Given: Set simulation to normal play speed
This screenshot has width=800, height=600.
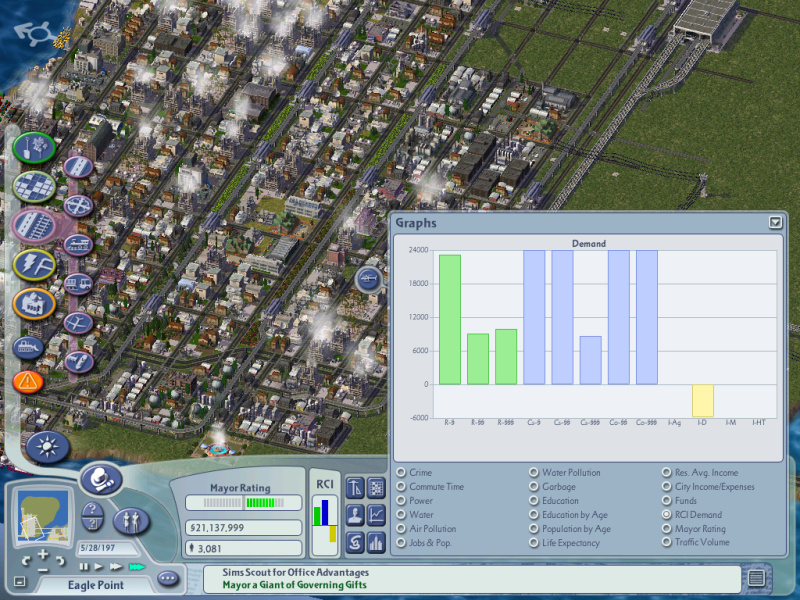Looking at the screenshot, I should tap(98, 567).
